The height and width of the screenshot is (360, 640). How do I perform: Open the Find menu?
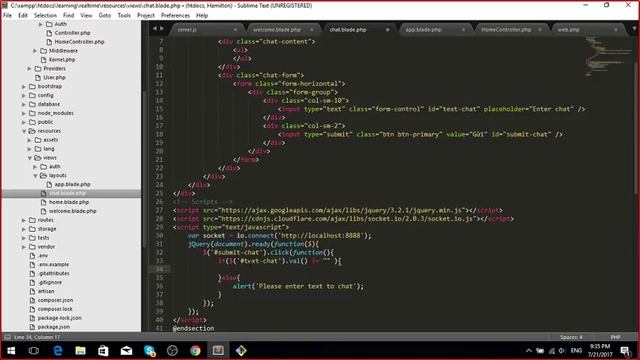click(x=69, y=16)
